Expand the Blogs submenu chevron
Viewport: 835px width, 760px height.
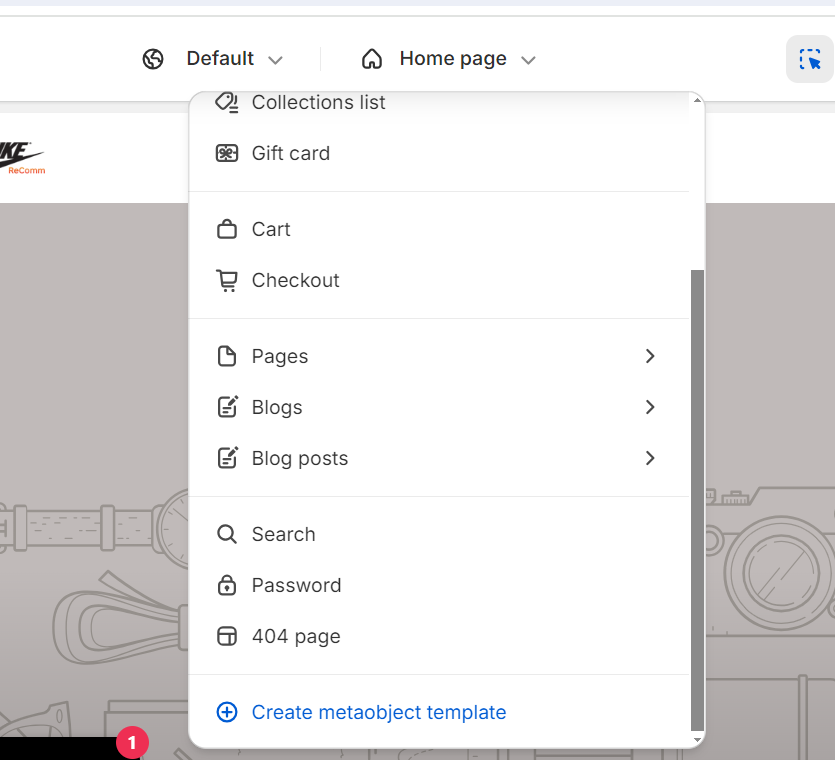[650, 407]
